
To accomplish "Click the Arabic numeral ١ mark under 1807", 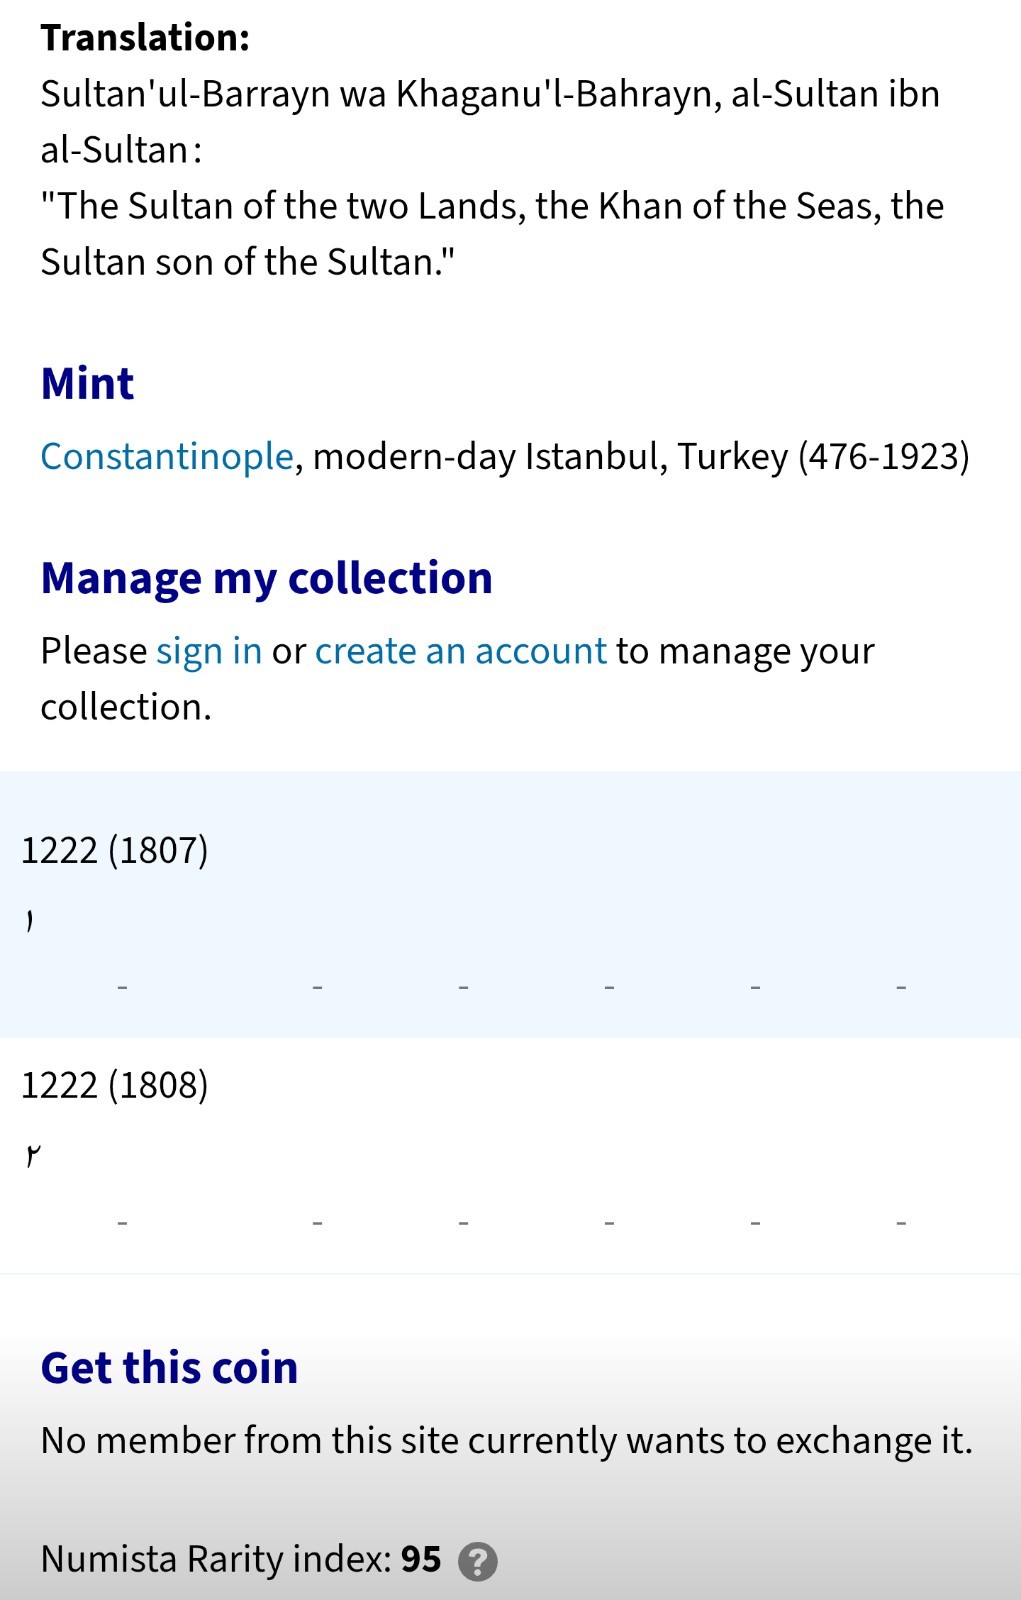I will [x=30, y=921].
